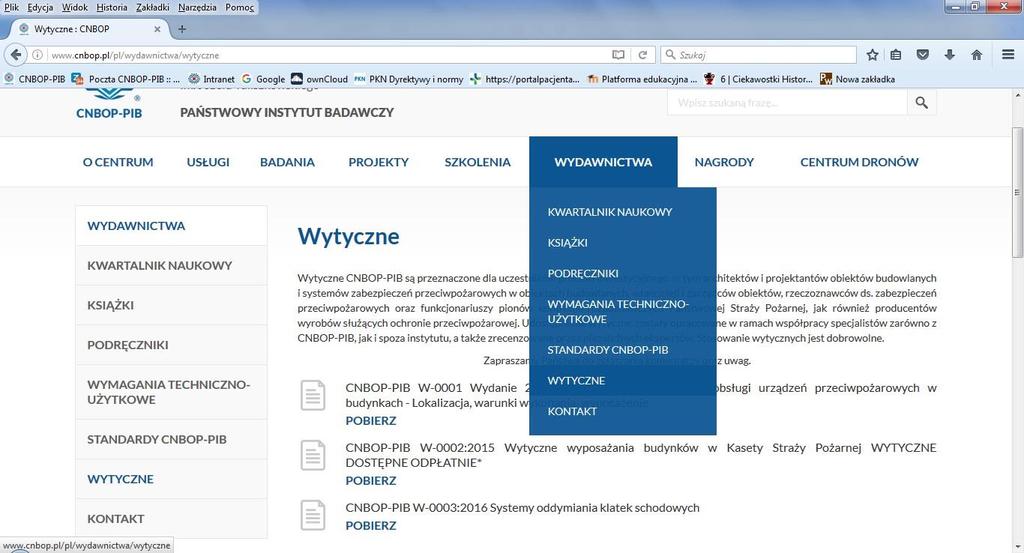Bookmark this page with the star icon
Viewport: 1024px width, 553px height.
[x=872, y=55]
